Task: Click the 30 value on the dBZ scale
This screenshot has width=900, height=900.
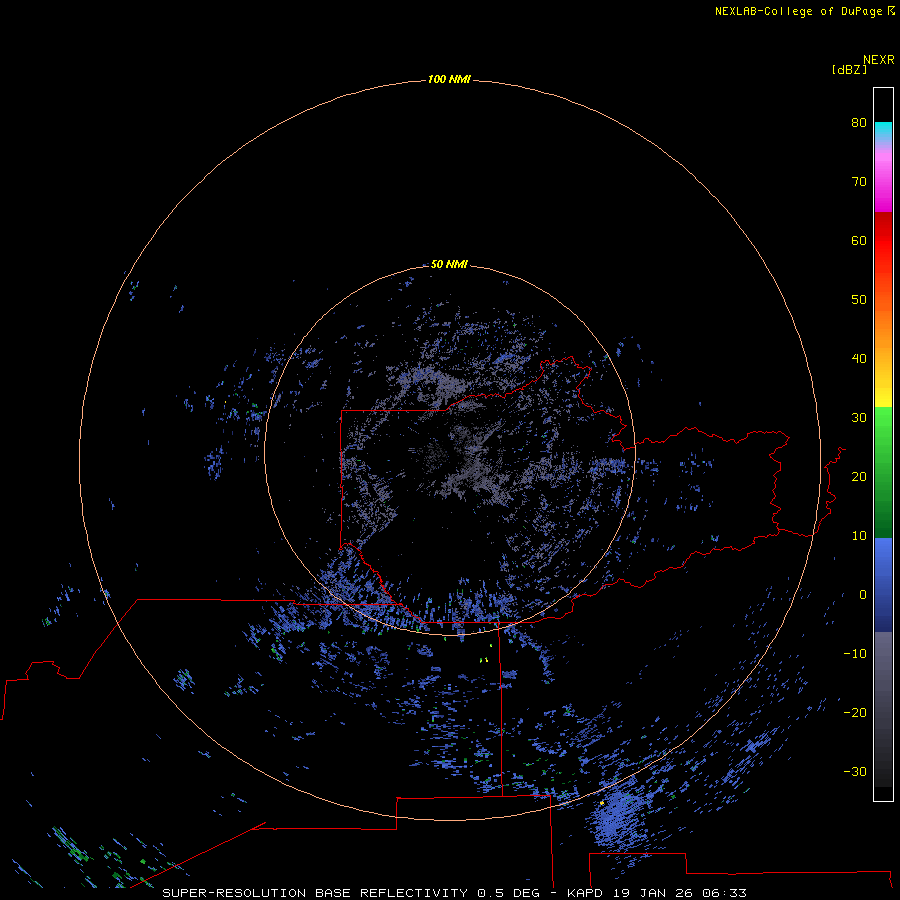Action: (859, 417)
